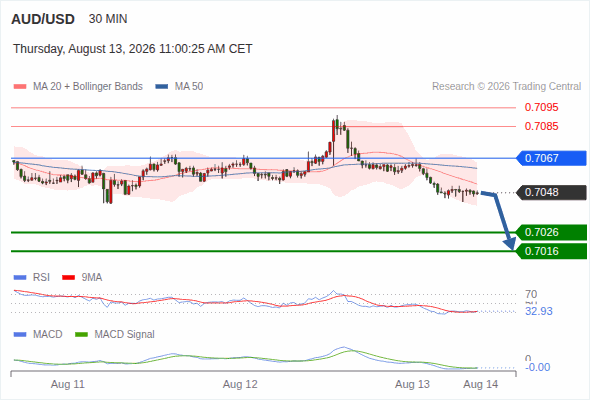Click the MACD Signal green legend marker
The width and height of the screenshot is (590, 400).
click(x=81, y=335)
